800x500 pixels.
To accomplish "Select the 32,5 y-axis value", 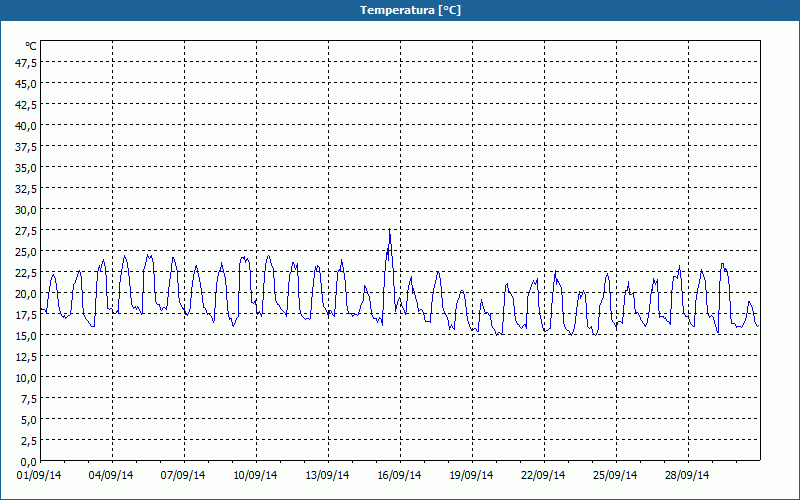I will pos(26,189).
